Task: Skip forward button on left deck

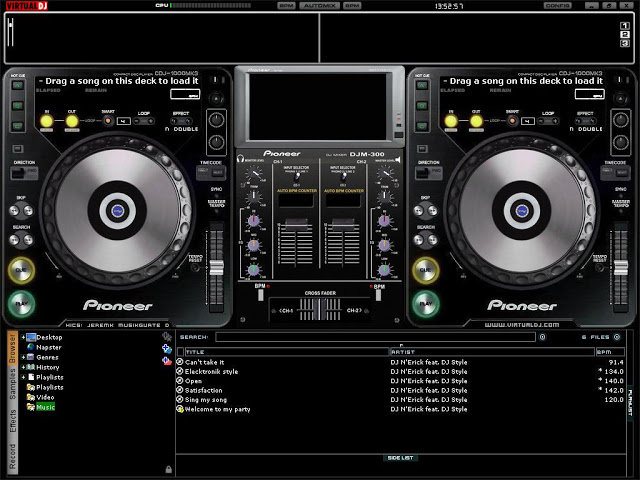Action: pos(28,211)
